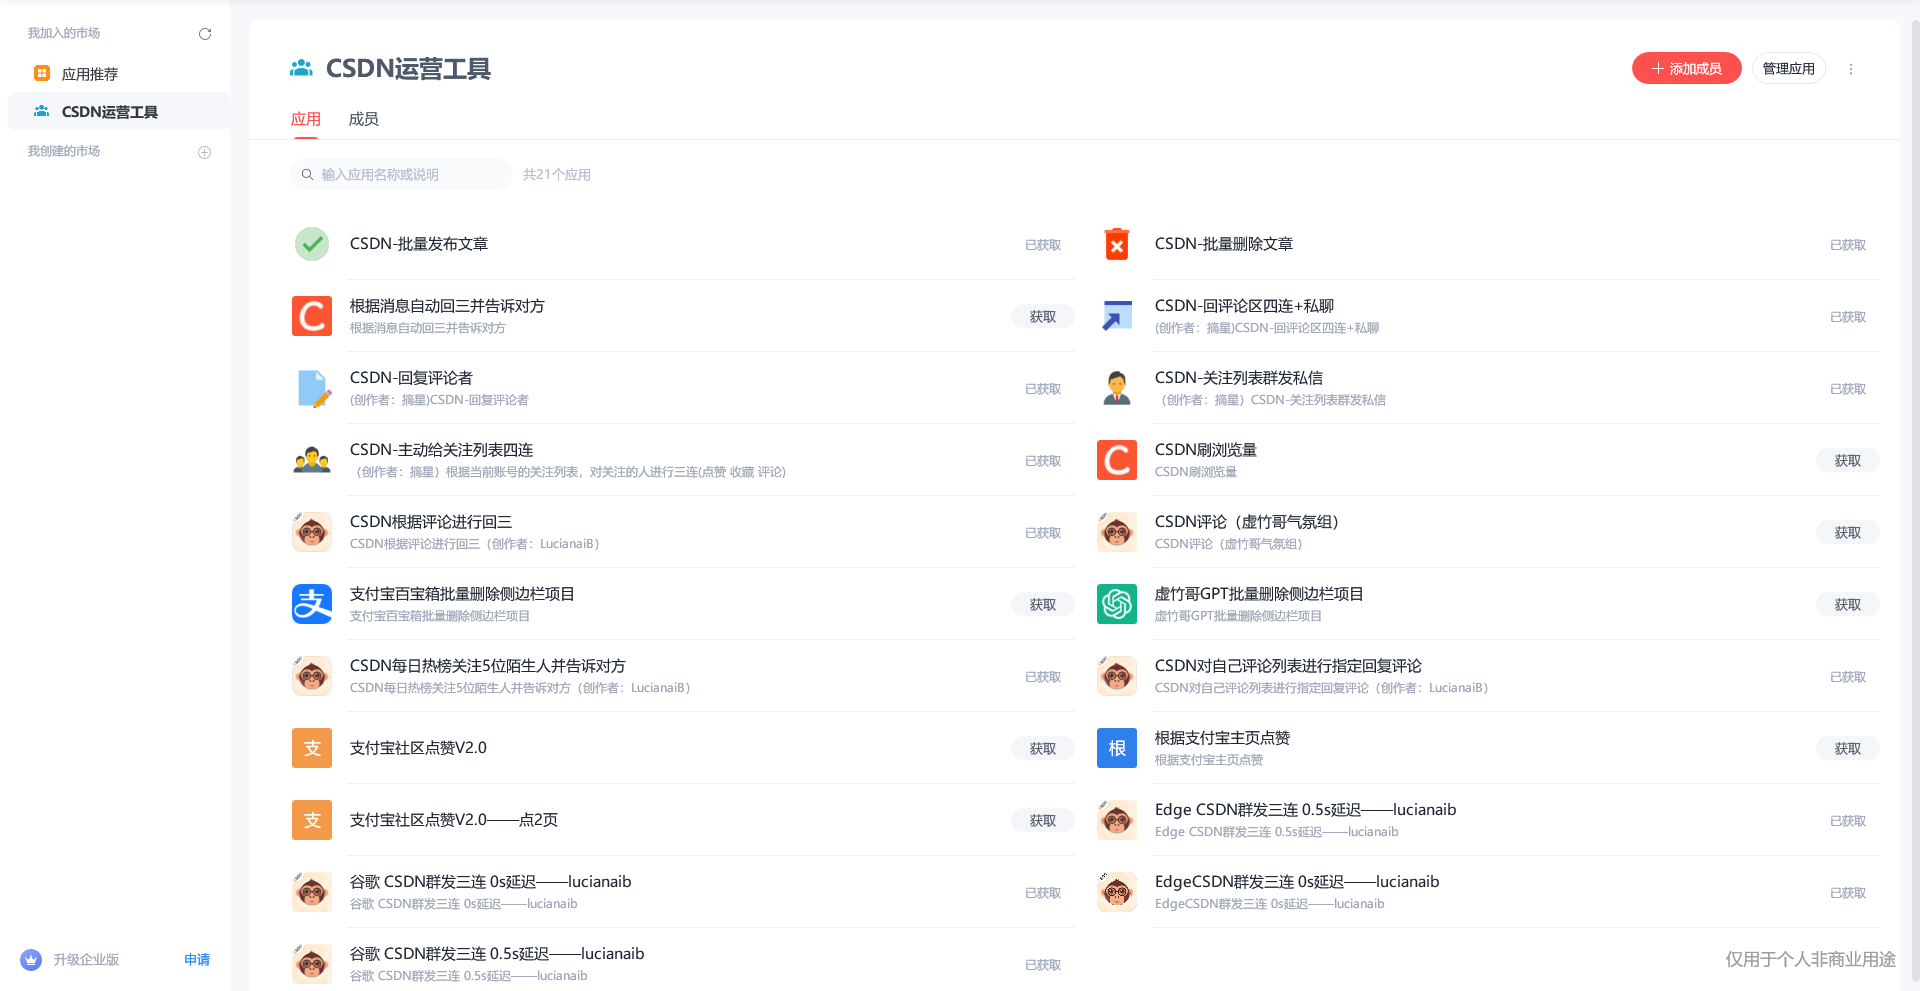Click the 升级企业版 label
The width and height of the screenshot is (1920, 991).
pos(86,960)
